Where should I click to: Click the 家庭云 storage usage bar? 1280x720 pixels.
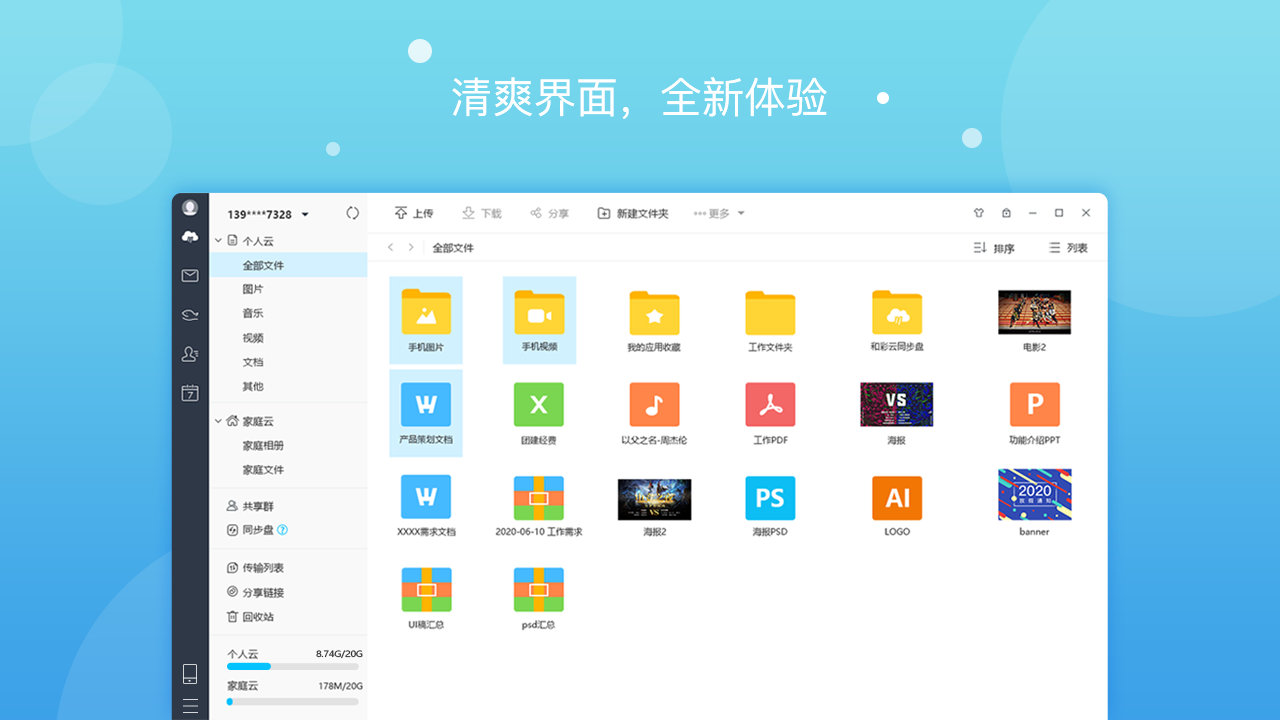pyautogui.click(x=292, y=702)
